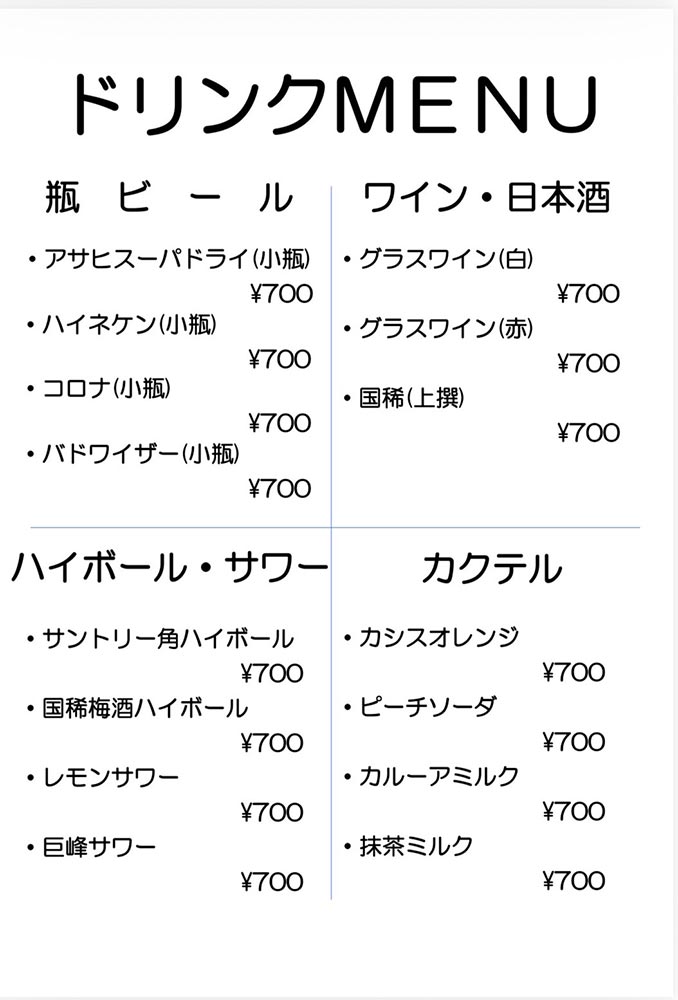
Task: Choose アサヒスーパードライ(小瓶) item
Action: (176, 260)
